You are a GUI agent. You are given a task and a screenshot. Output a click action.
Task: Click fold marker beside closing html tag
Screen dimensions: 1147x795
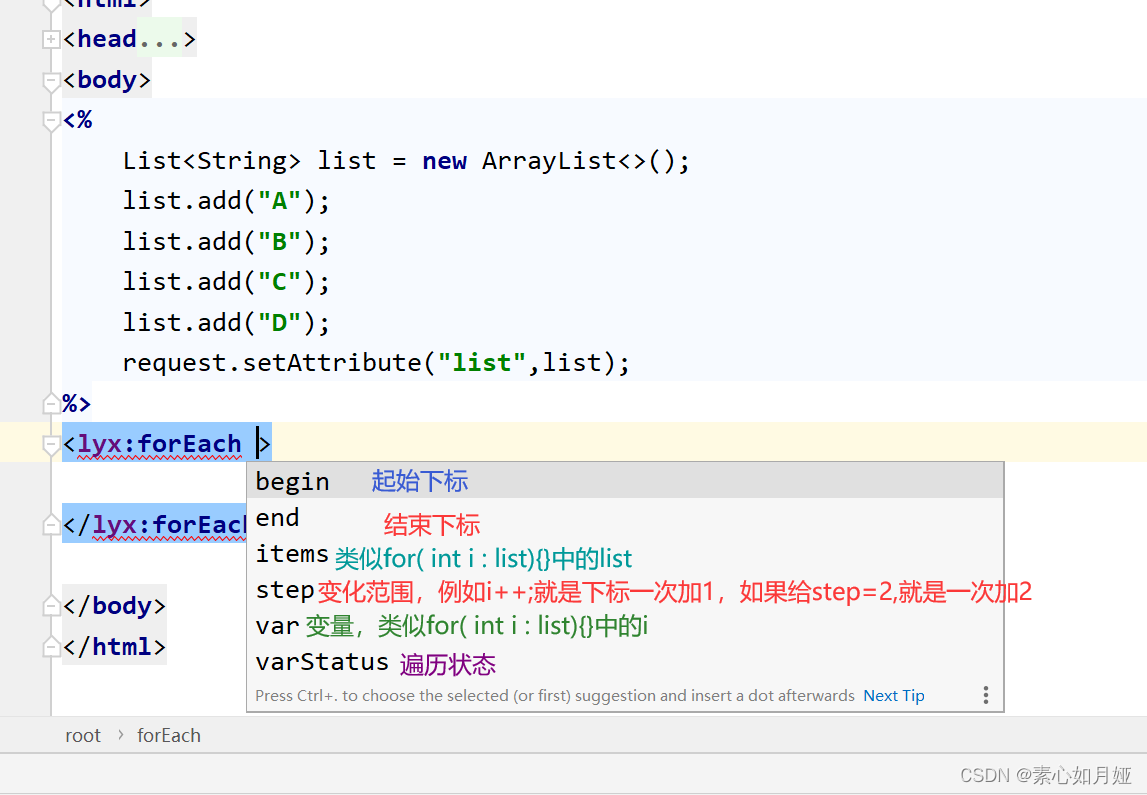pyautogui.click(x=51, y=647)
